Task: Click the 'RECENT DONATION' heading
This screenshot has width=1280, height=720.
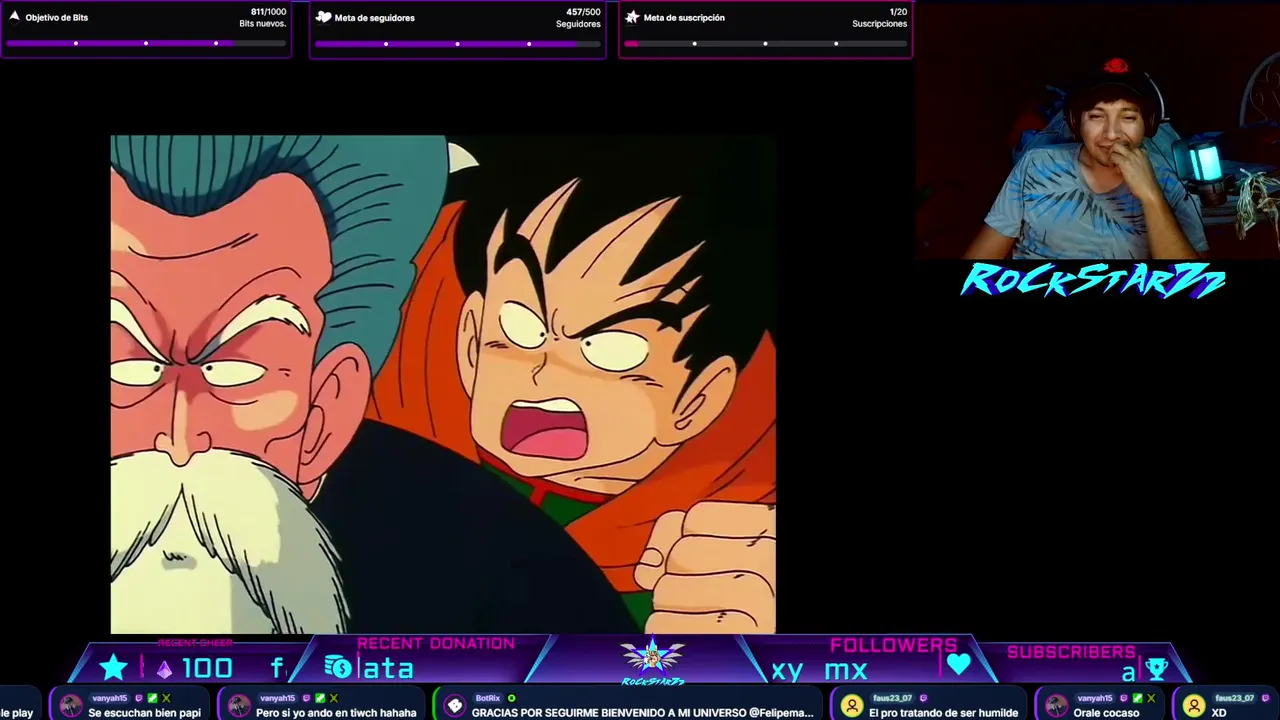Action: click(x=436, y=644)
